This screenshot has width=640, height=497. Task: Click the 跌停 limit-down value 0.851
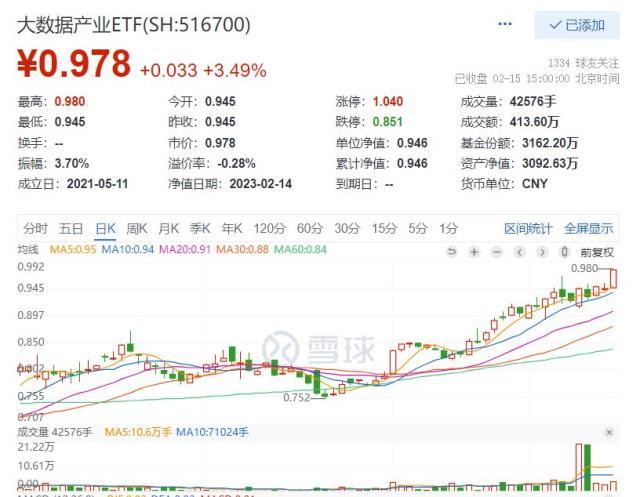click(x=387, y=122)
